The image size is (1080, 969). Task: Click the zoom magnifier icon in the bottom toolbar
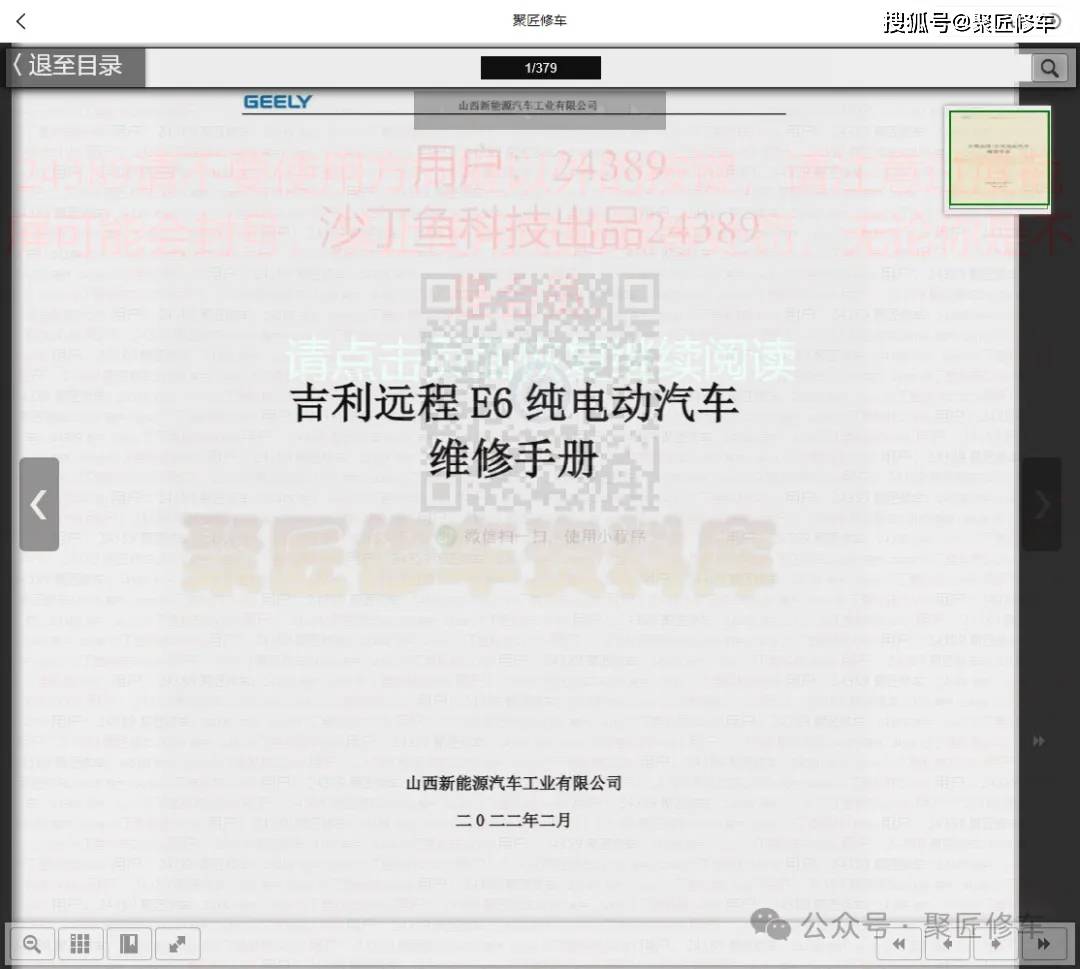pos(32,944)
